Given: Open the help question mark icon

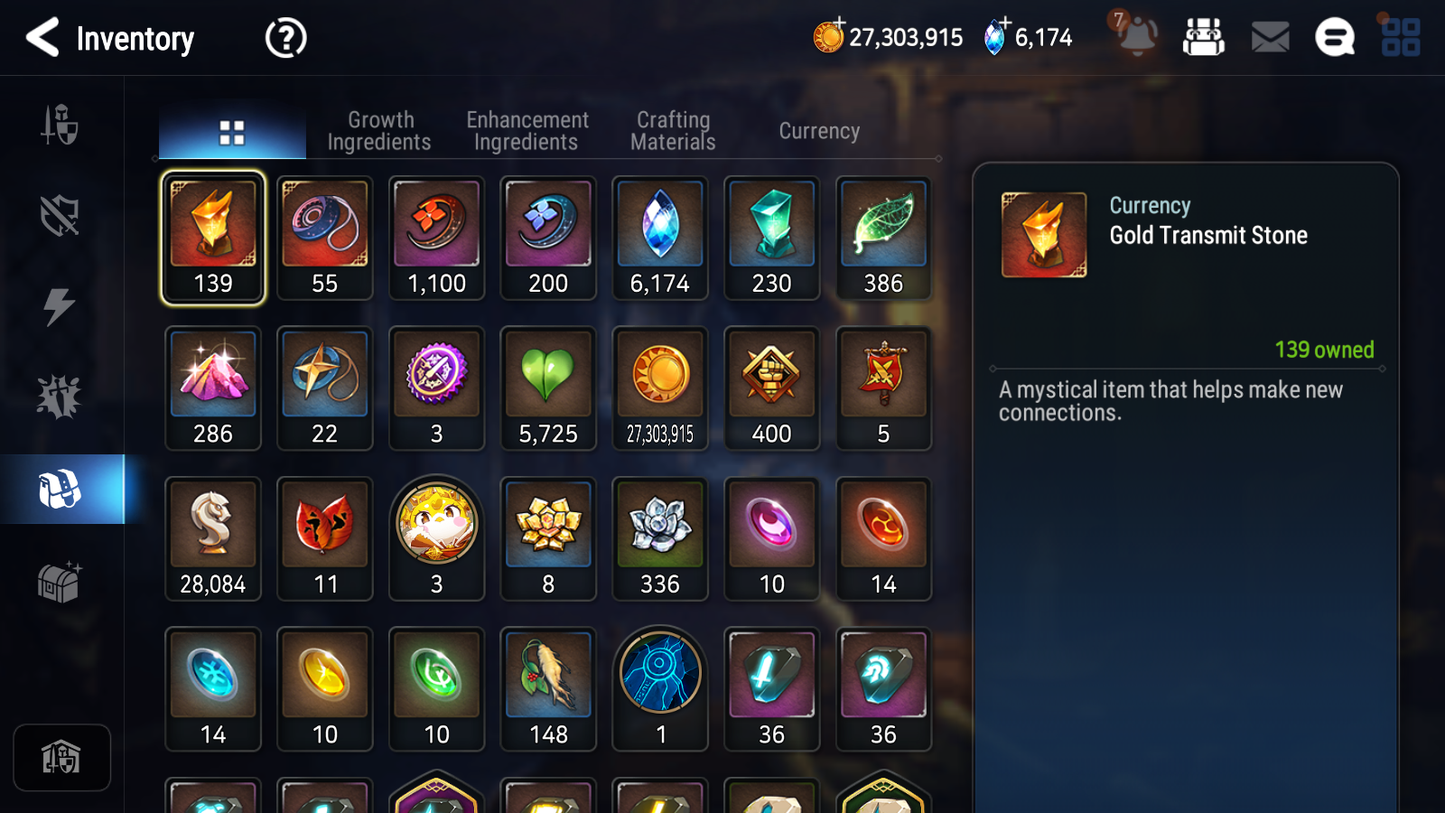Looking at the screenshot, I should click(286, 38).
